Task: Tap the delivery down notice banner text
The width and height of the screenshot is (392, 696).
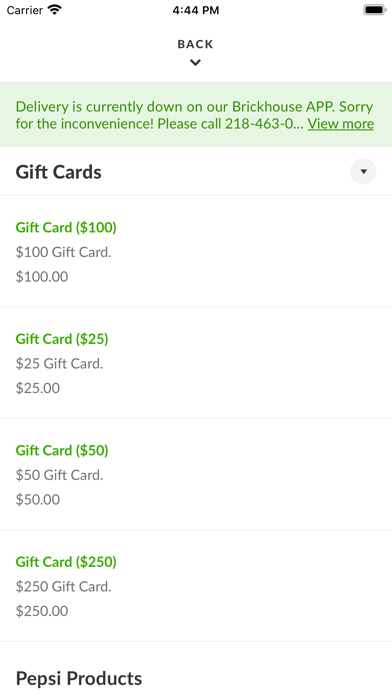Action: [194, 115]
